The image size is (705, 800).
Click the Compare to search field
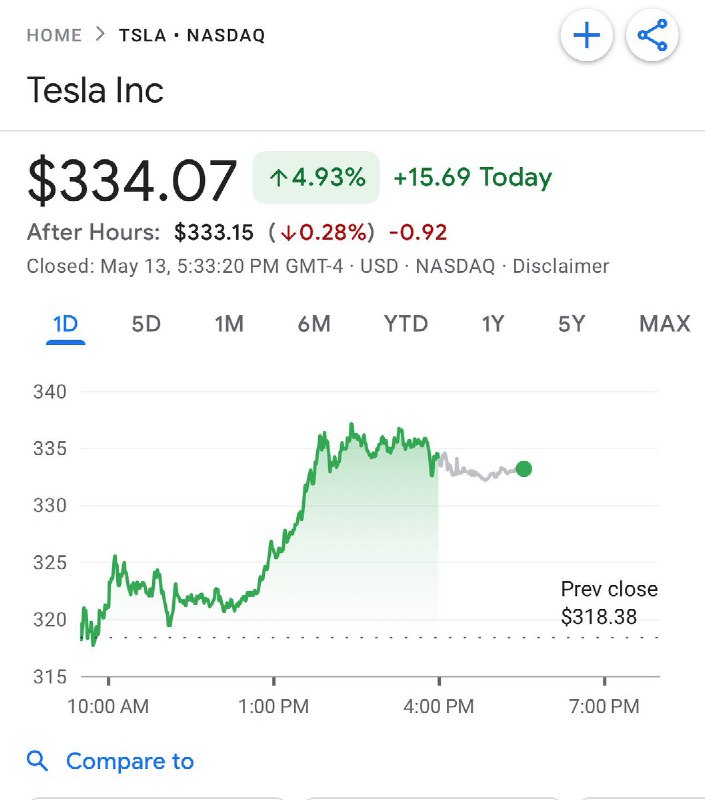coord(132,761)
